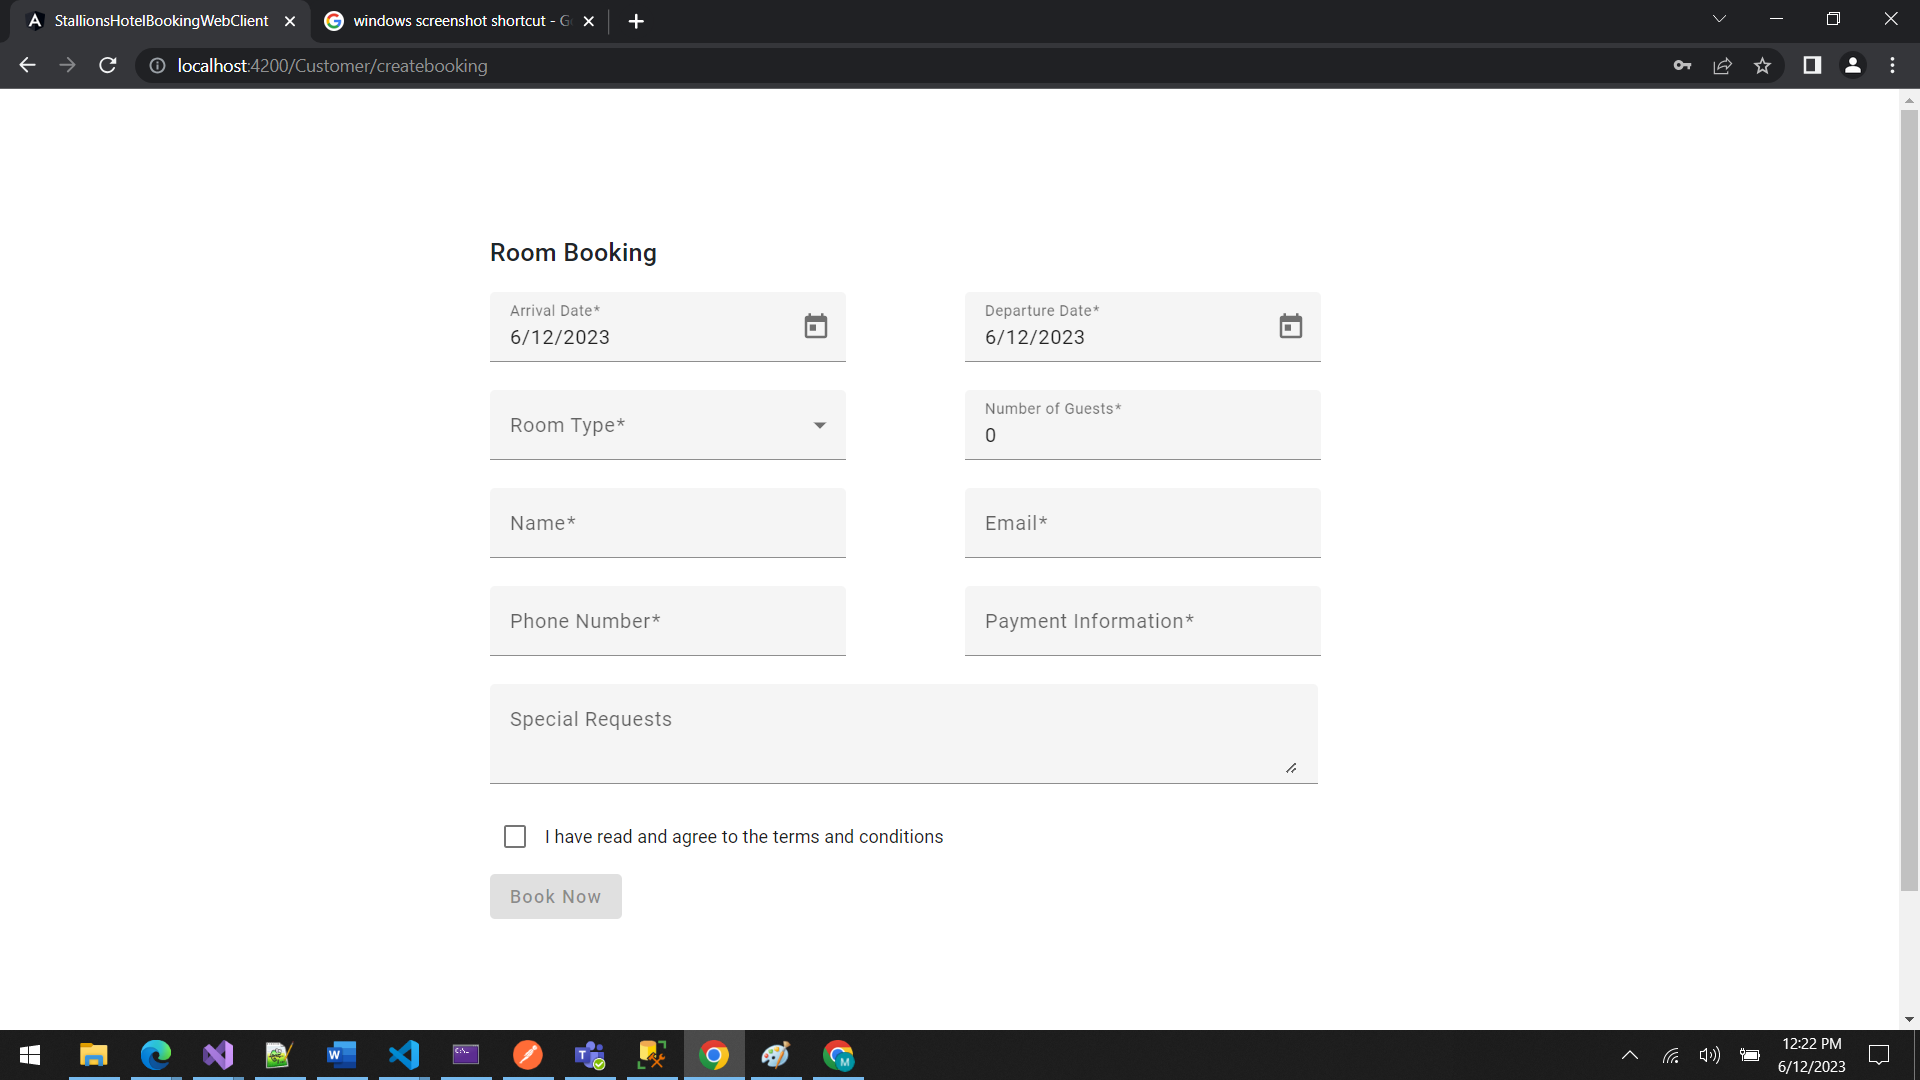Close the windows screenshot shortcut tab
This screenshot has width=1920, height=1080.
[x=589, y=21]
